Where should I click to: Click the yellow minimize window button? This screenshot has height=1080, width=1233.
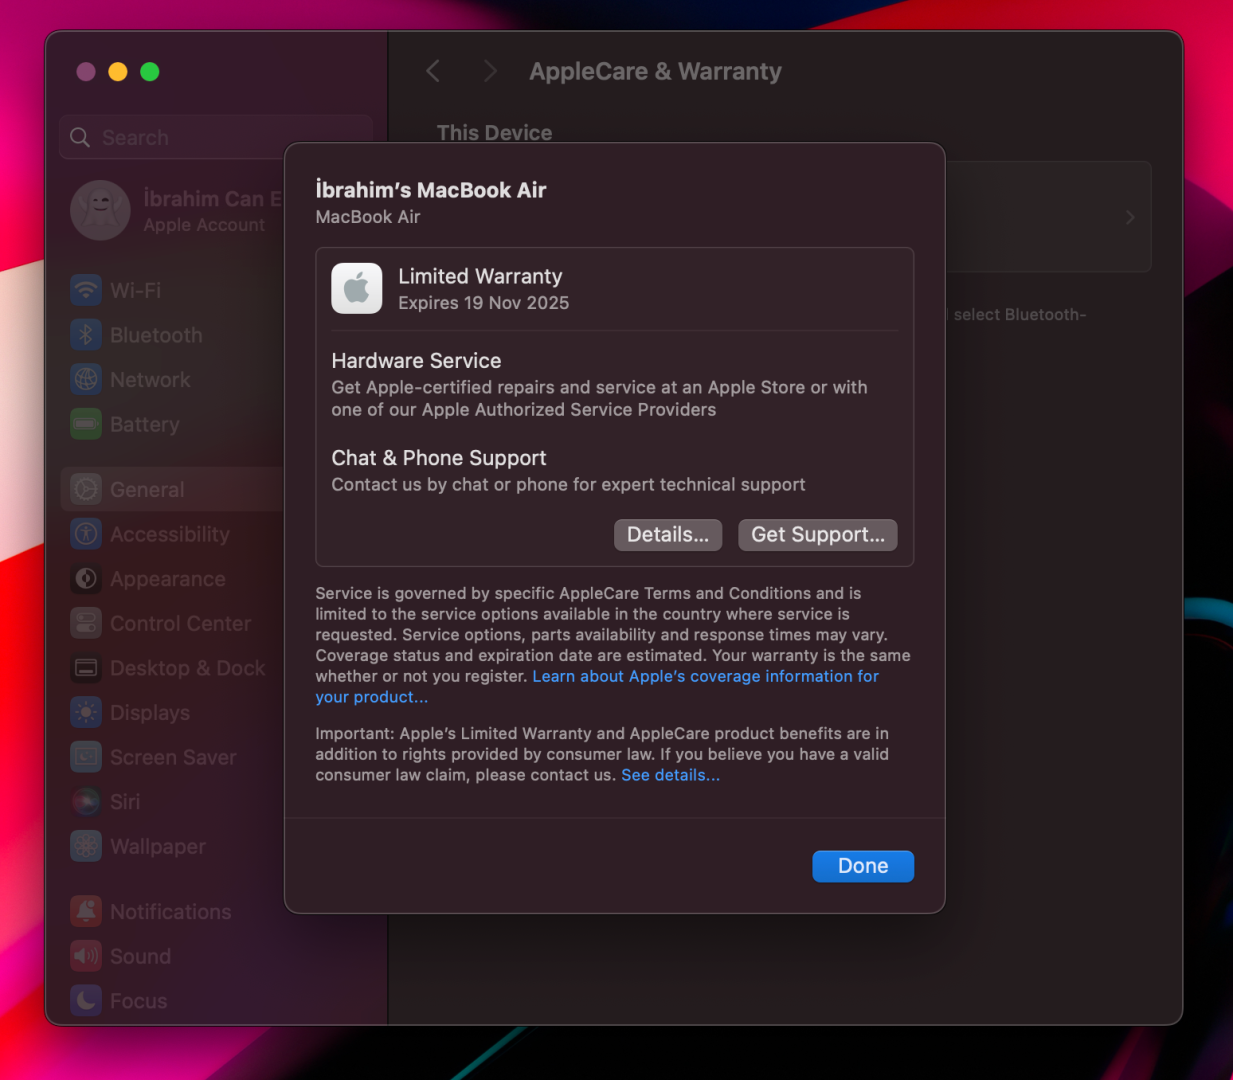118,71
